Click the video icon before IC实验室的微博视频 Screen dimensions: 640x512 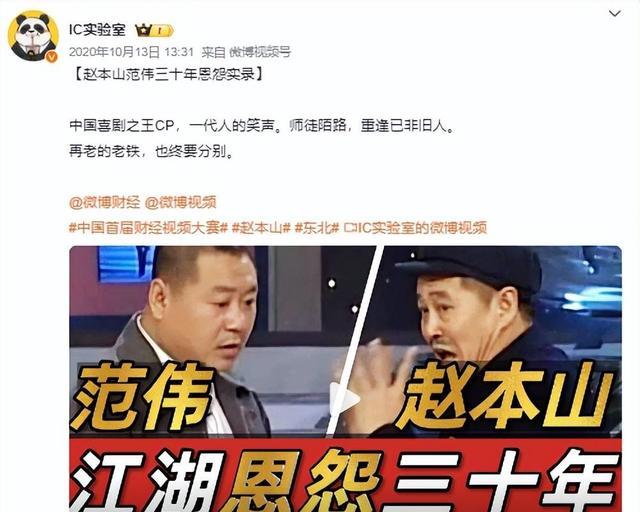349,227
